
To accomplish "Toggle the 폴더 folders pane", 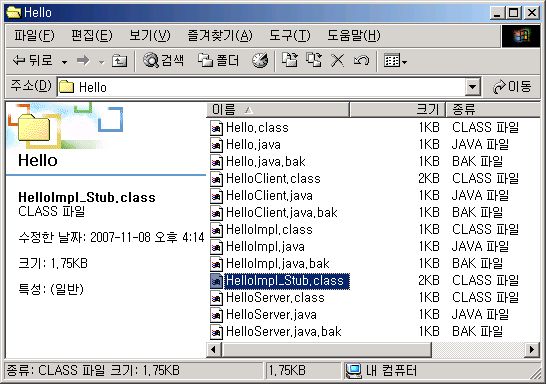I will [219, 61].
